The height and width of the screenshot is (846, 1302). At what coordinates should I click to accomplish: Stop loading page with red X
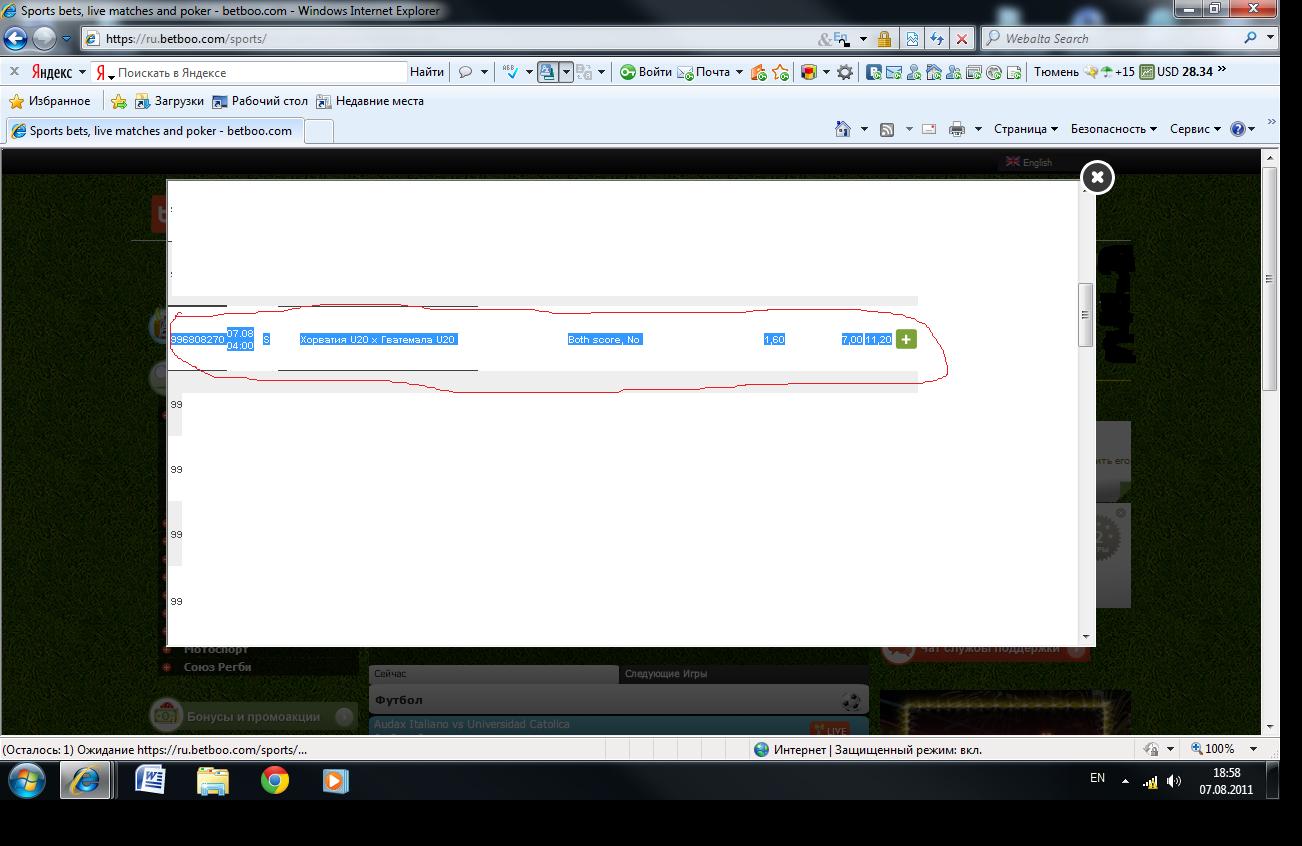pyautogui.click(x=962, y=39)
